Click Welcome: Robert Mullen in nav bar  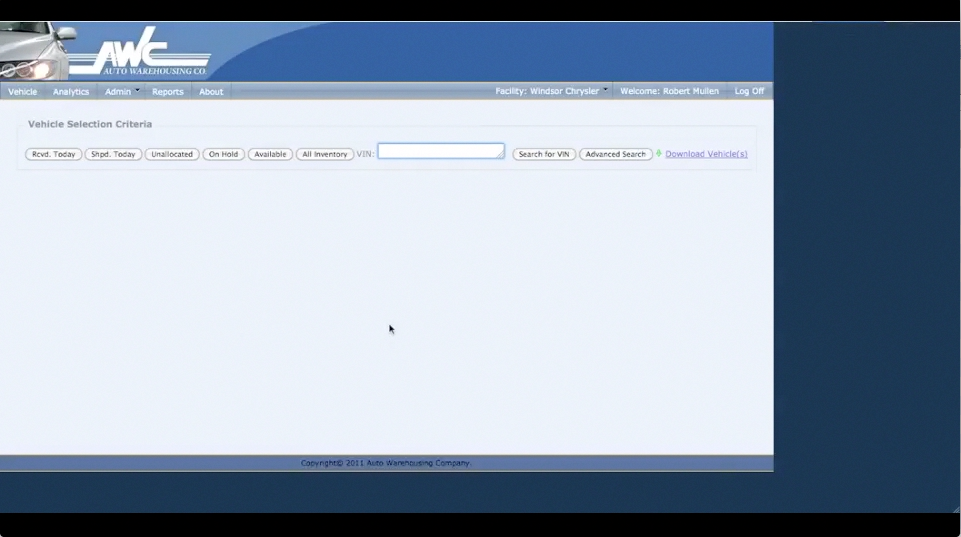(669, 91)
